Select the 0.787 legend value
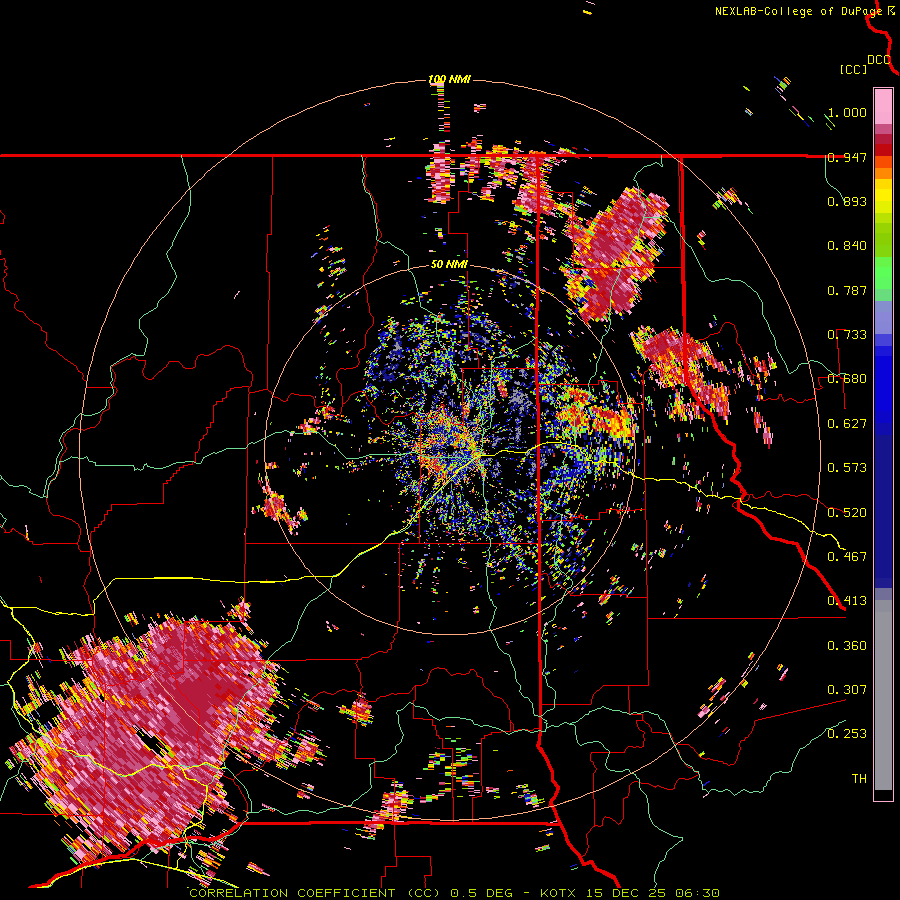Image resolution: width=900 pixels, height=900 pixels. [x=847, y=290]
